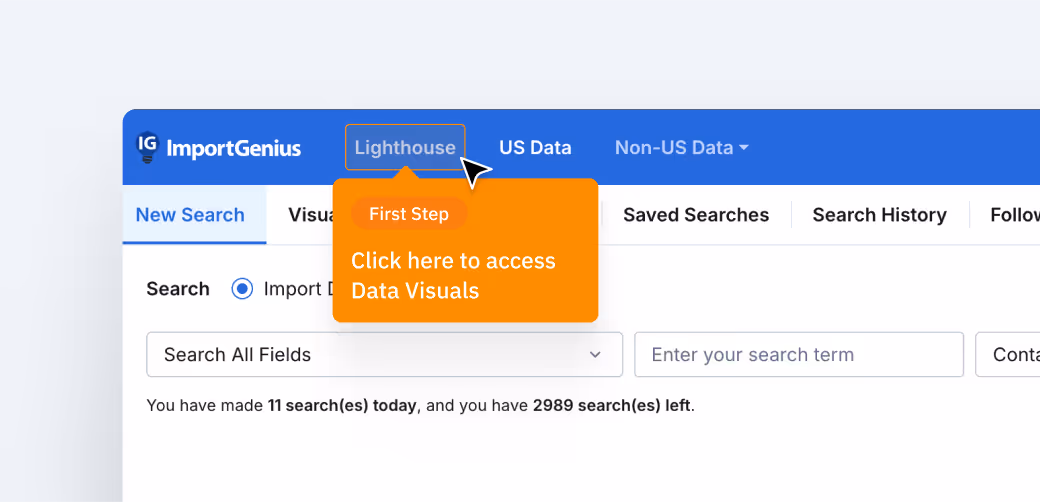Screen dimensions: 1040x502
Task: Click the First Step badge in tooltip
Action: [408, 214]
